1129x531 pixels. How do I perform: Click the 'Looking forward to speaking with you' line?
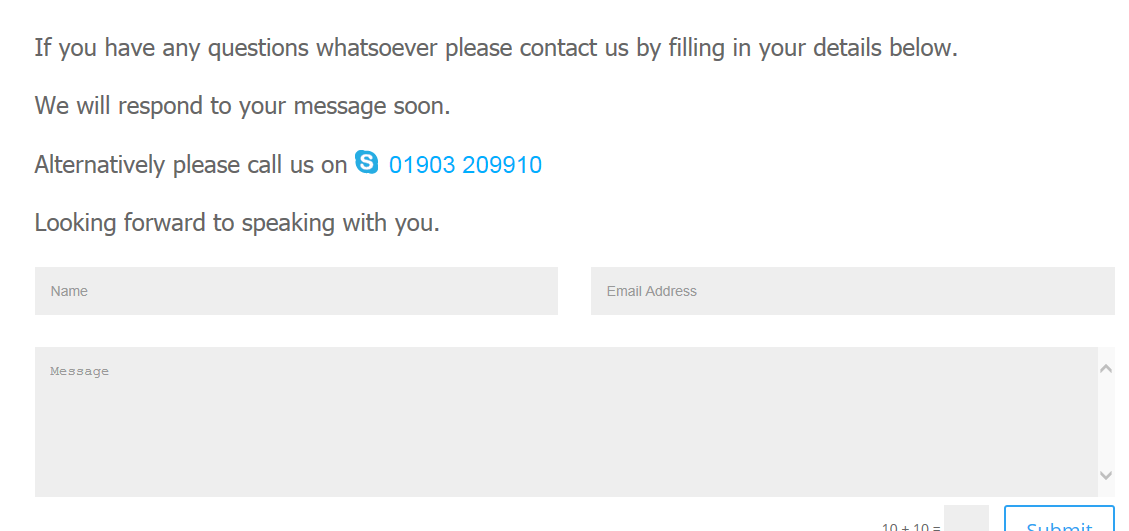tap(237, 222)
